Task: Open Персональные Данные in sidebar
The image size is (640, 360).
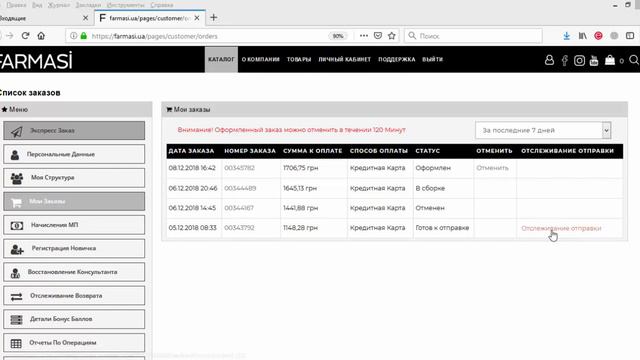Action: (74, 154)
